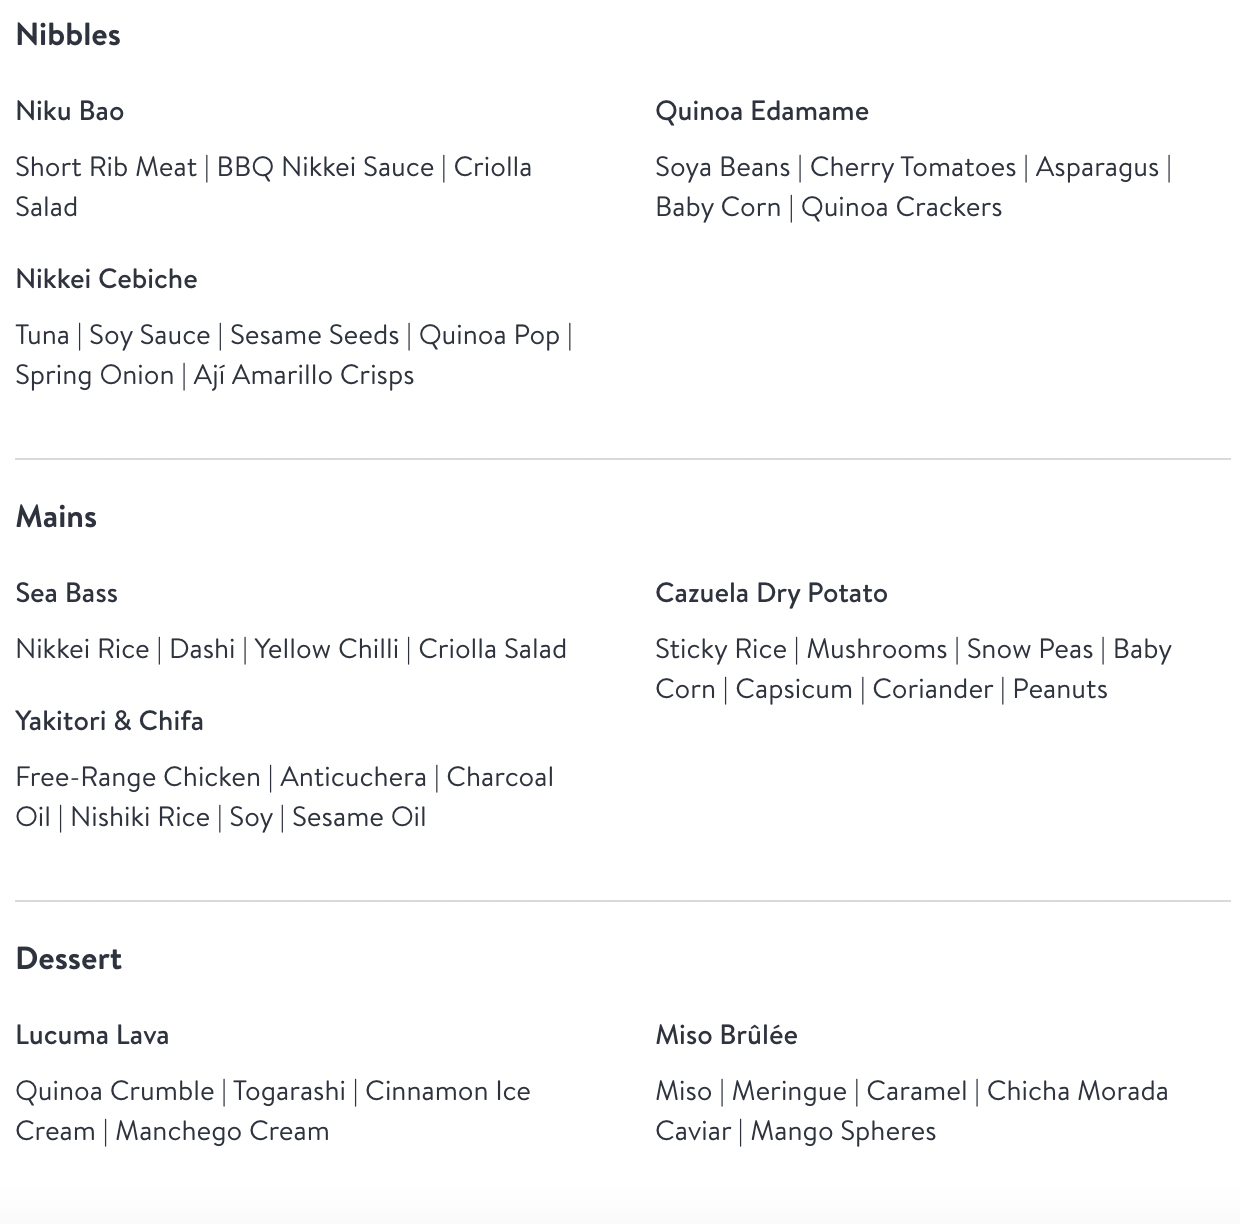Click the BBQ Nikkei Sauce ingredient text
The width and height of the screenshot is (1240, 1224).
tap(325, 167)
